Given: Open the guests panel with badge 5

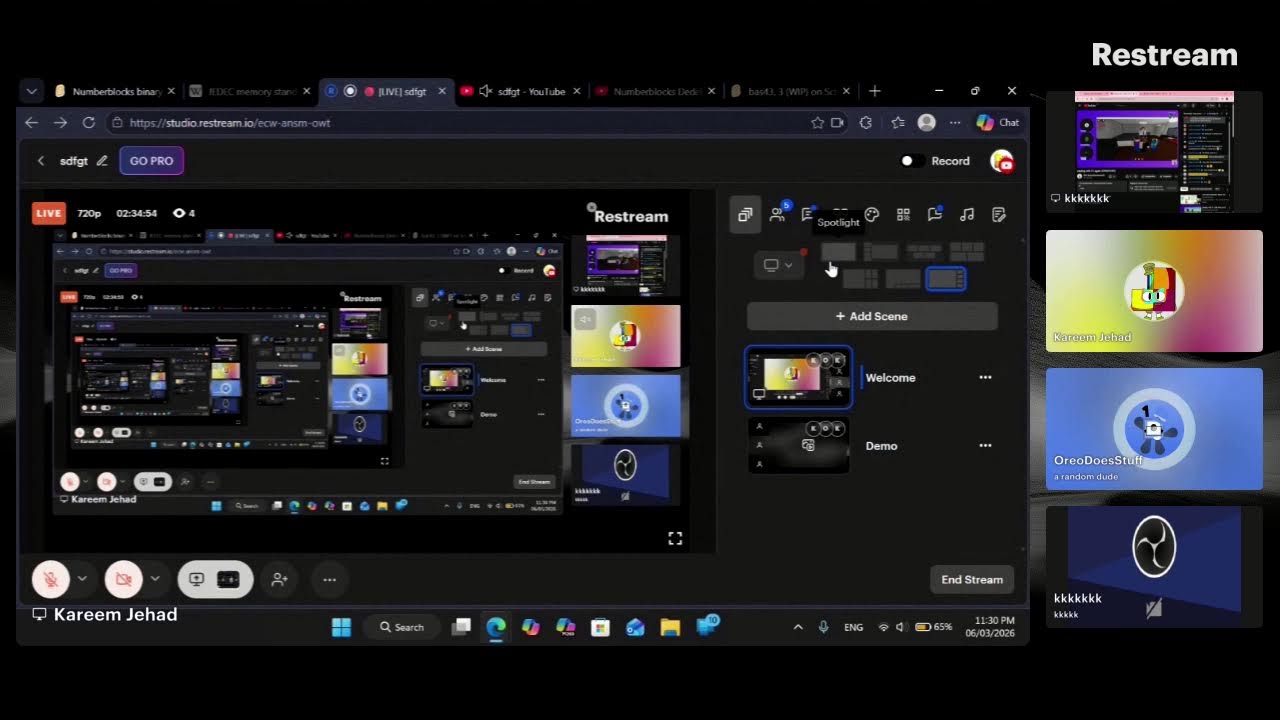Looking at the screenshot, I should pos(777,214).
